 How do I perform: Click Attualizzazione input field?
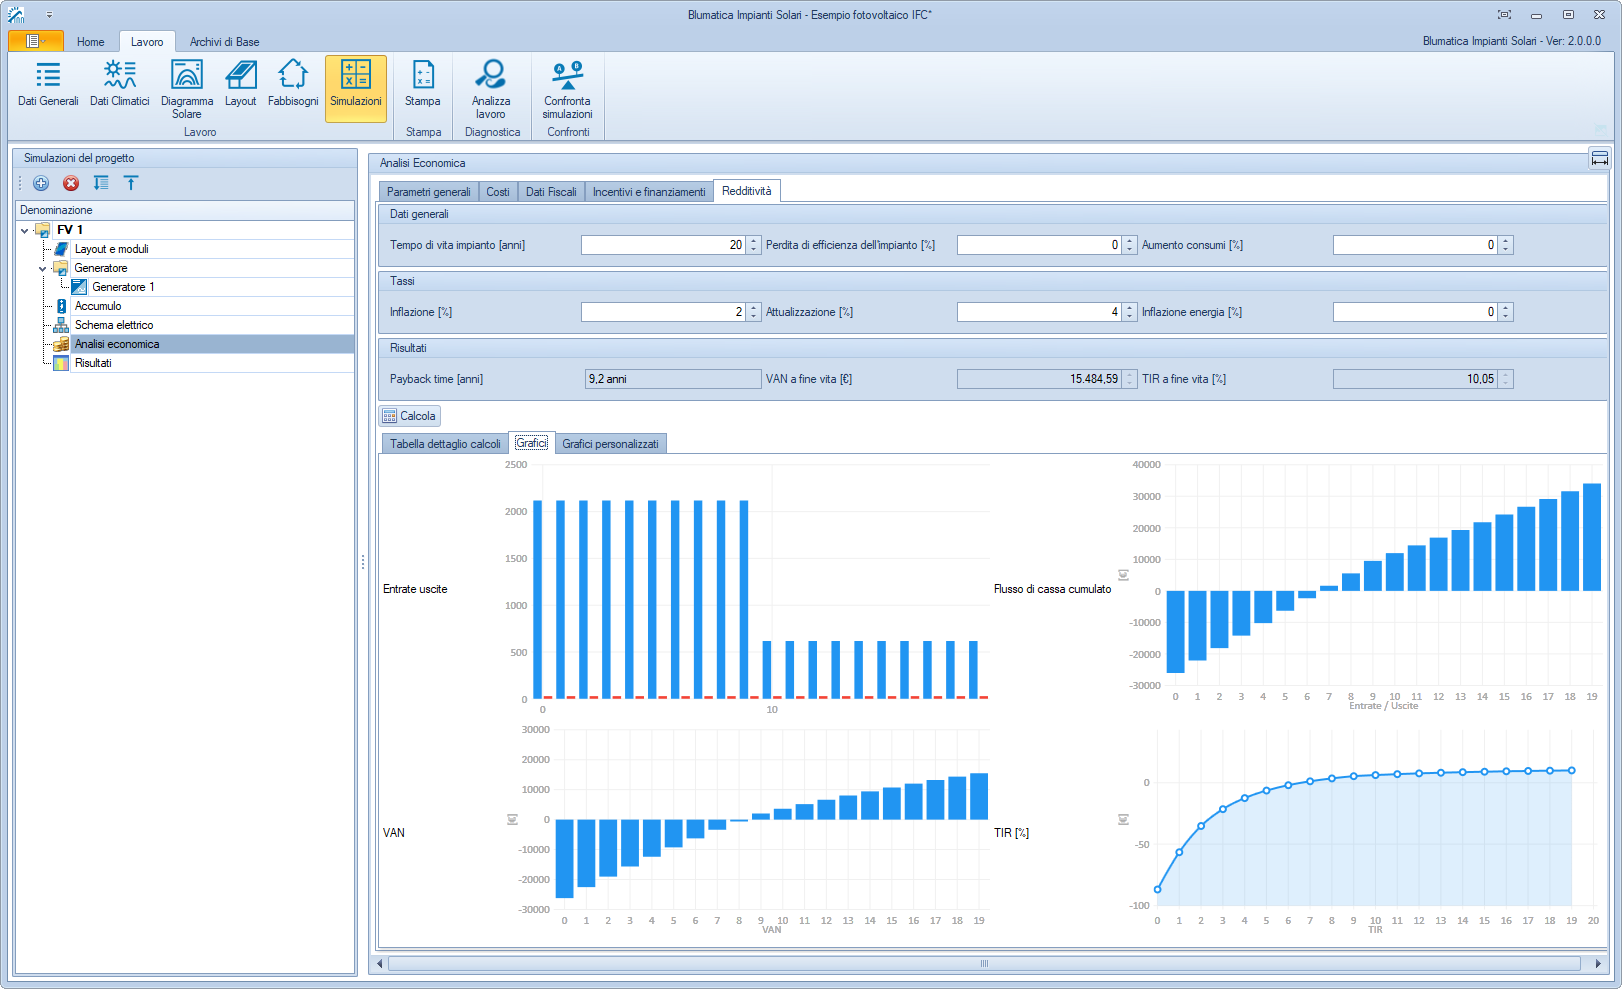(x=1039, y=312)
